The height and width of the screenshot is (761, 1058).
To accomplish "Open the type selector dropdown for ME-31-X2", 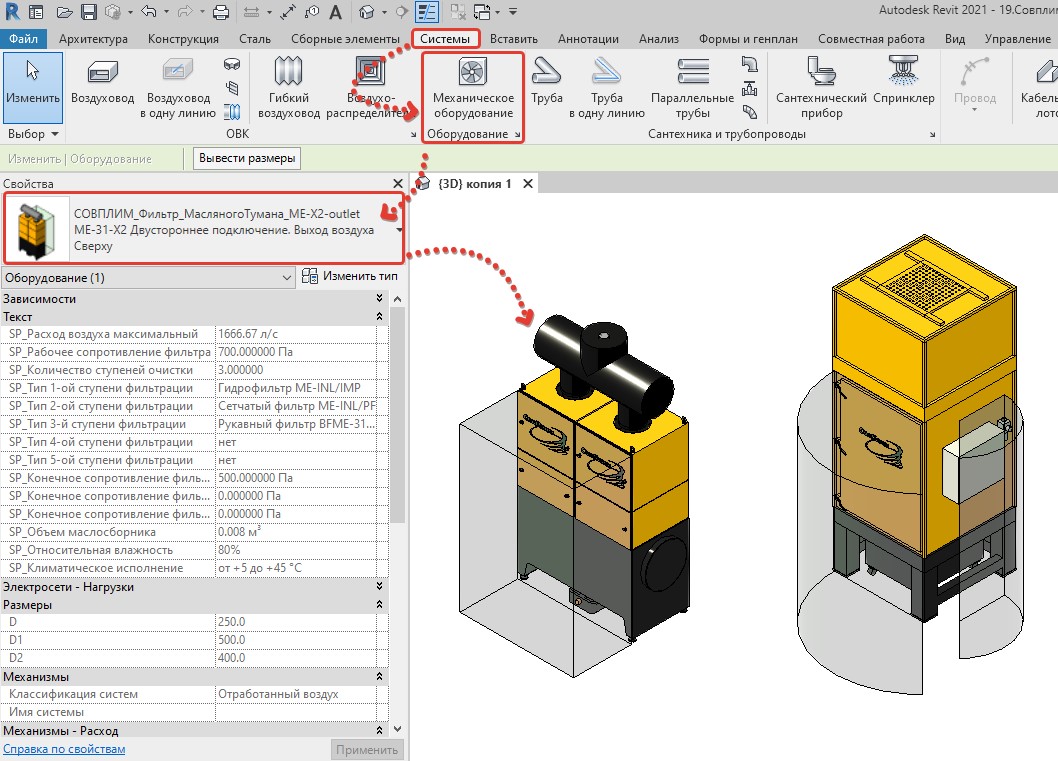I will click(399, 230).
